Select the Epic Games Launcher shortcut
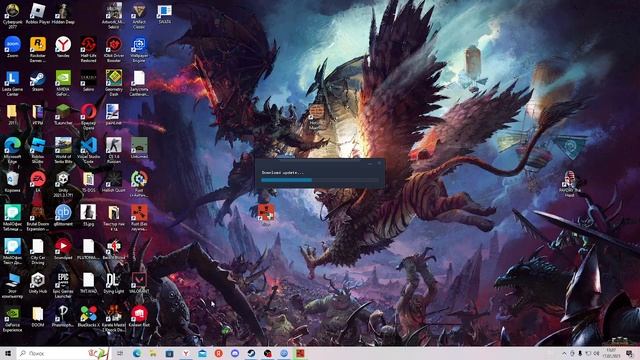Viewport: 640px width, 360px height. (63, 285)
